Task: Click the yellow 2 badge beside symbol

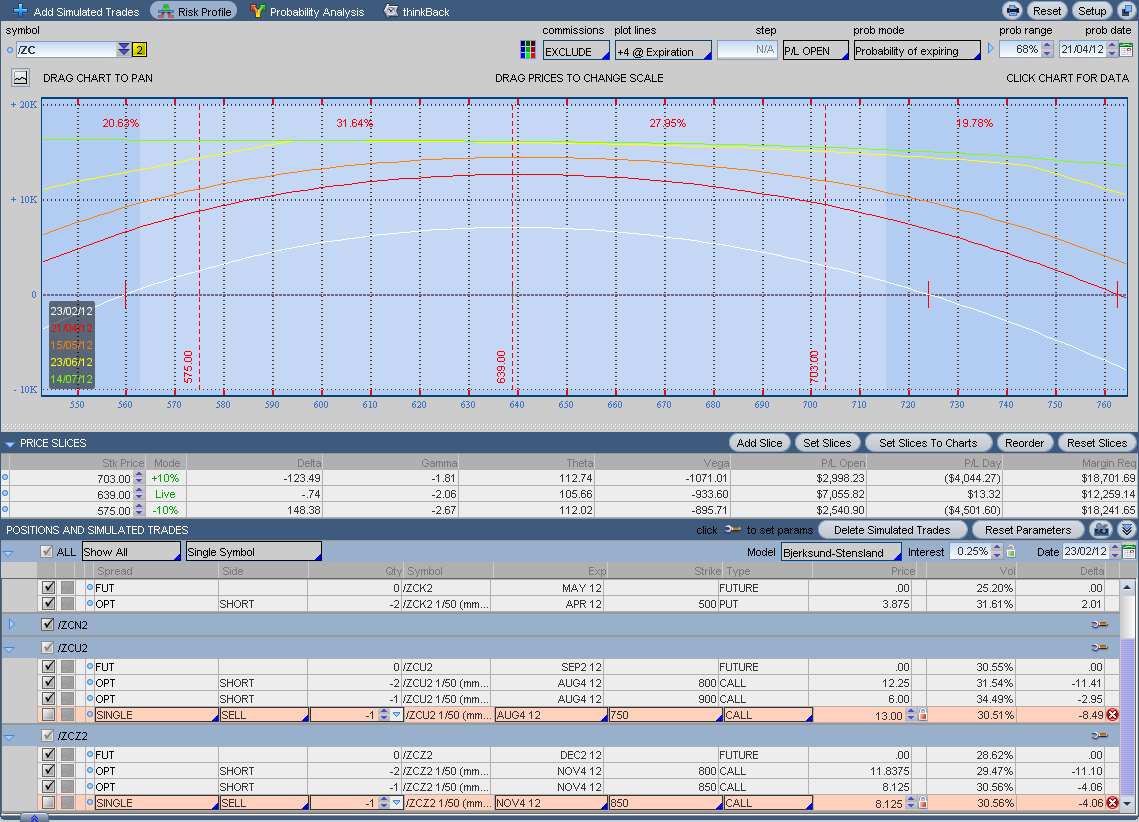Action: point(139,50)
